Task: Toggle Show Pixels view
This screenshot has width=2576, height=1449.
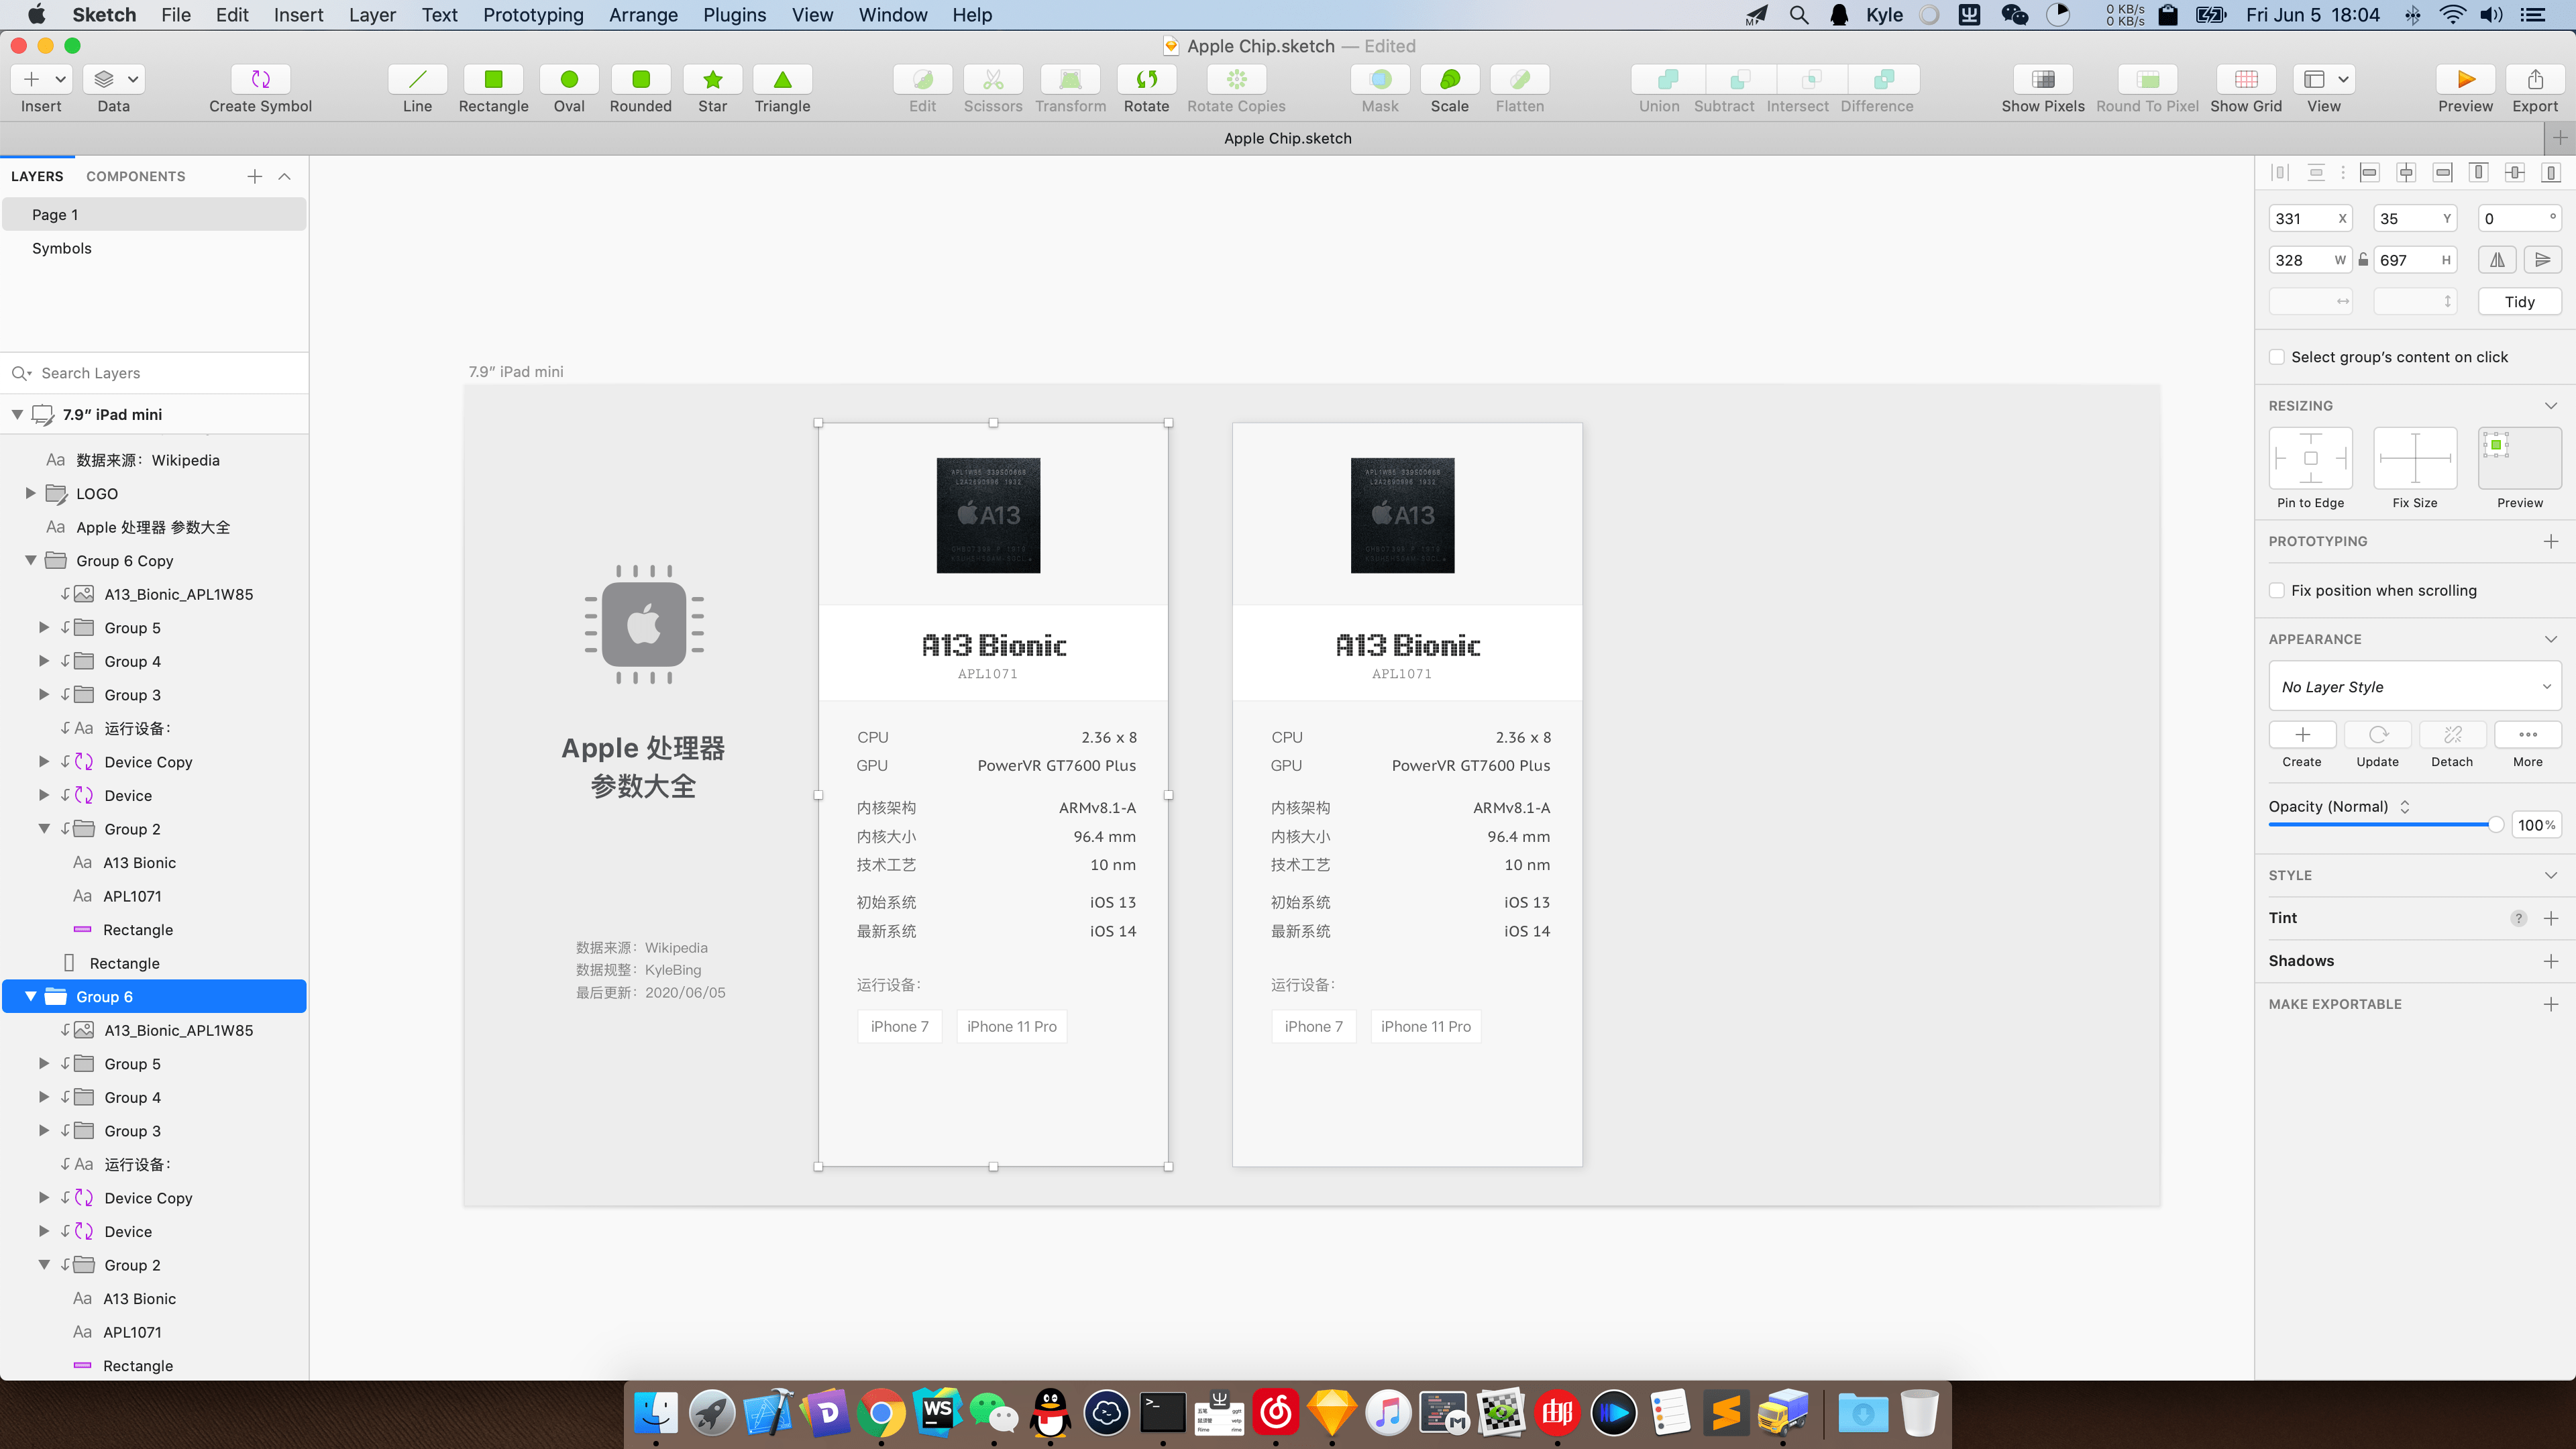Action: [x=2042, y=80]
